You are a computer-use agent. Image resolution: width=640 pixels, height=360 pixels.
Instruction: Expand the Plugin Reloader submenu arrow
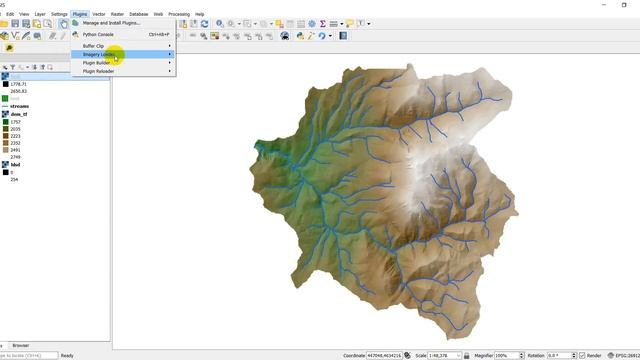pos(169,71)
